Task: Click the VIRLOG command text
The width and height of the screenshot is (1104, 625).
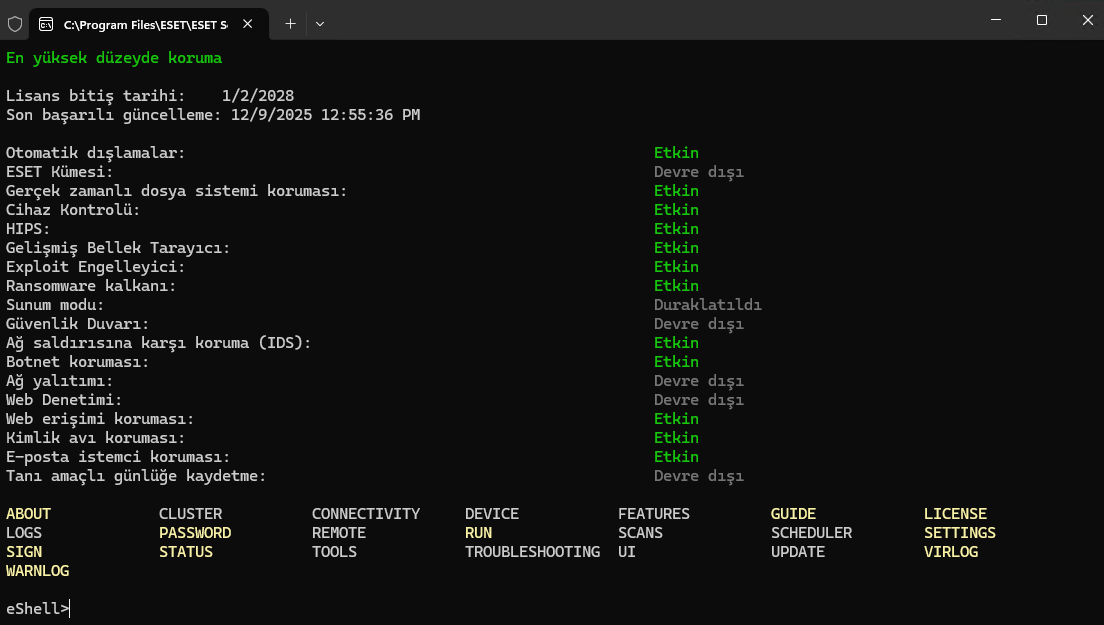Action: (x=950, y=552)
